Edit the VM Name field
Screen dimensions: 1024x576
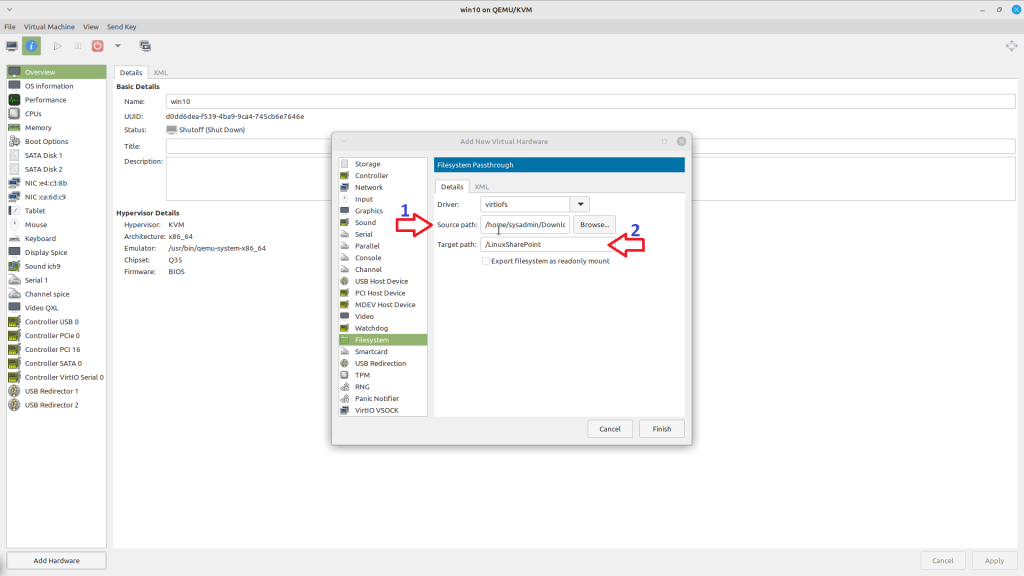(590, 101)
